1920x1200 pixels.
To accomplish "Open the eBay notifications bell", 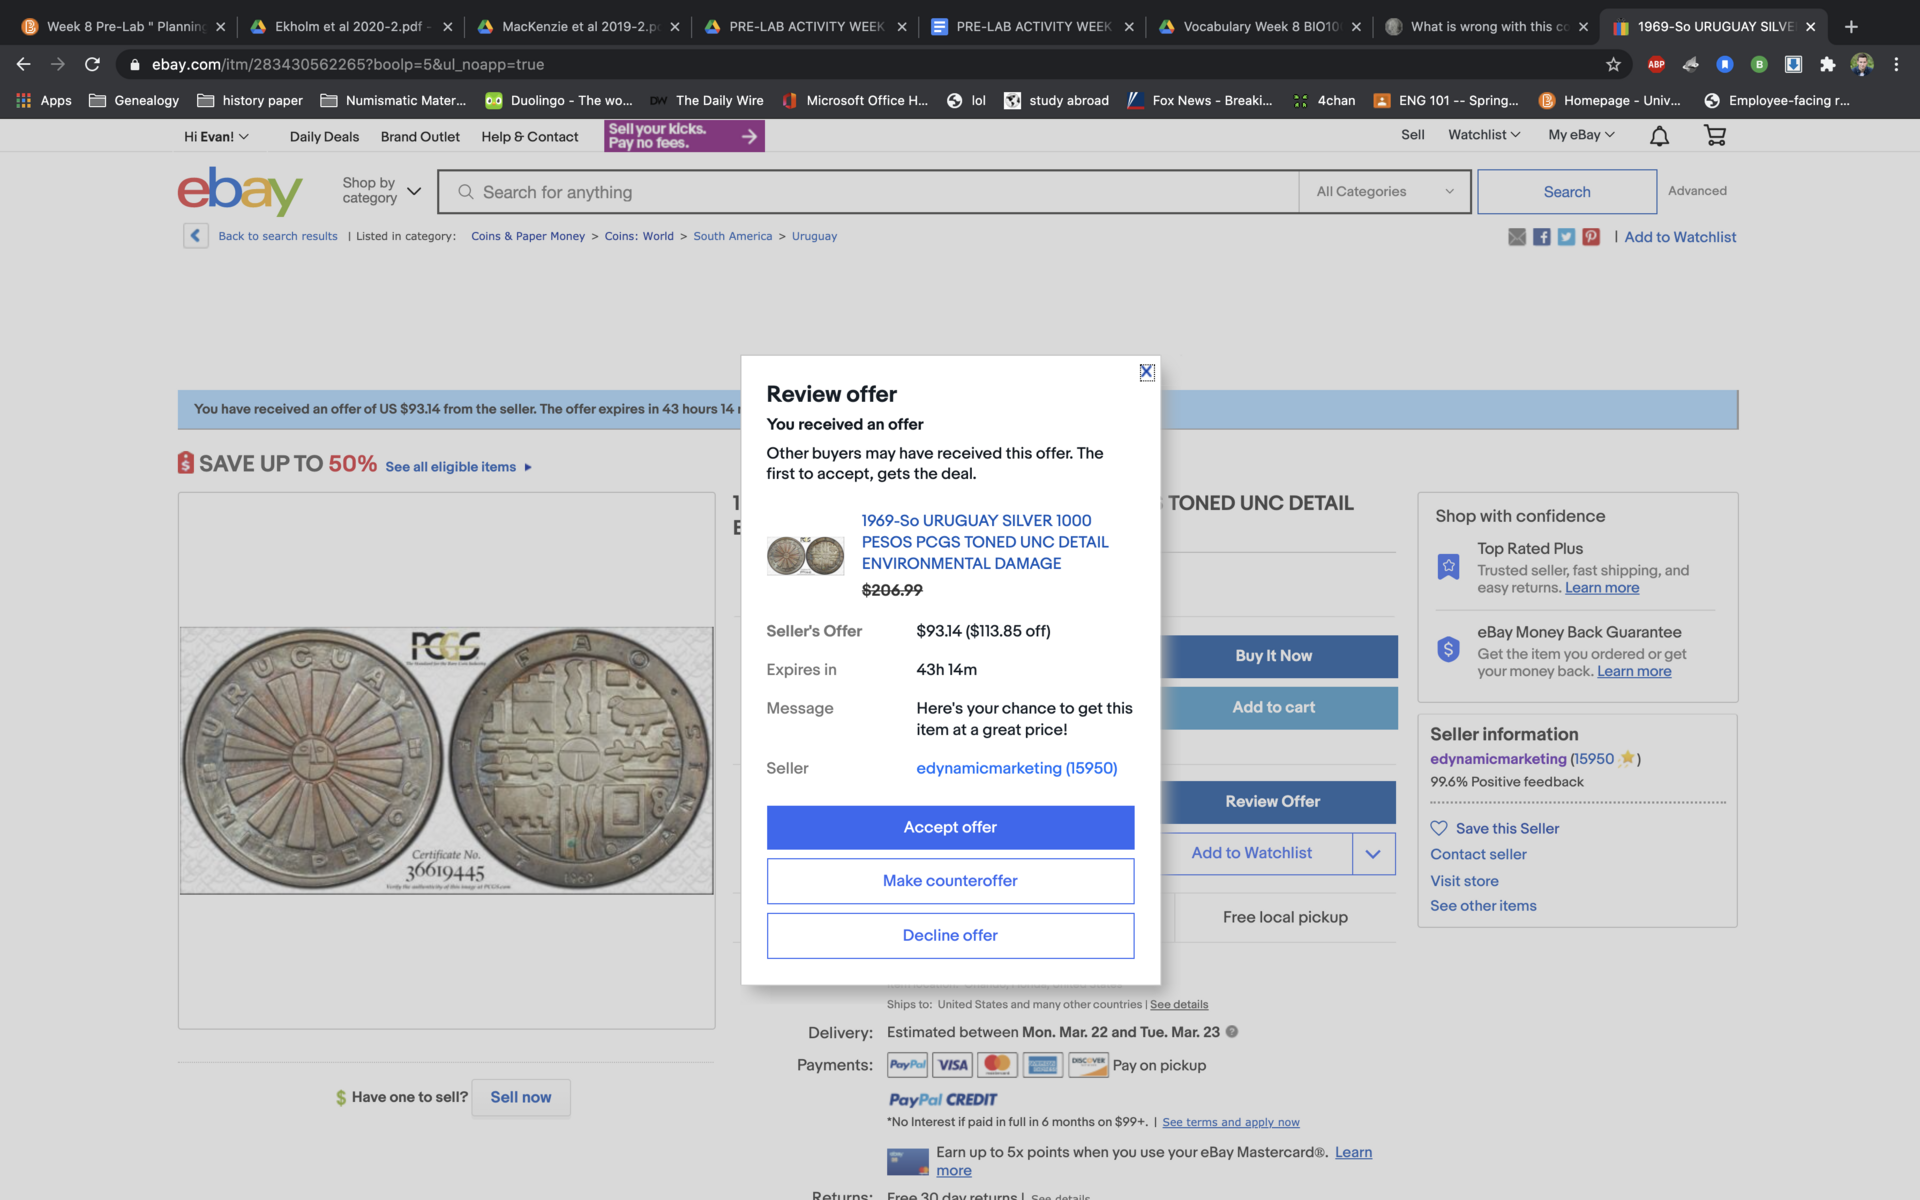I will 1659,136.
